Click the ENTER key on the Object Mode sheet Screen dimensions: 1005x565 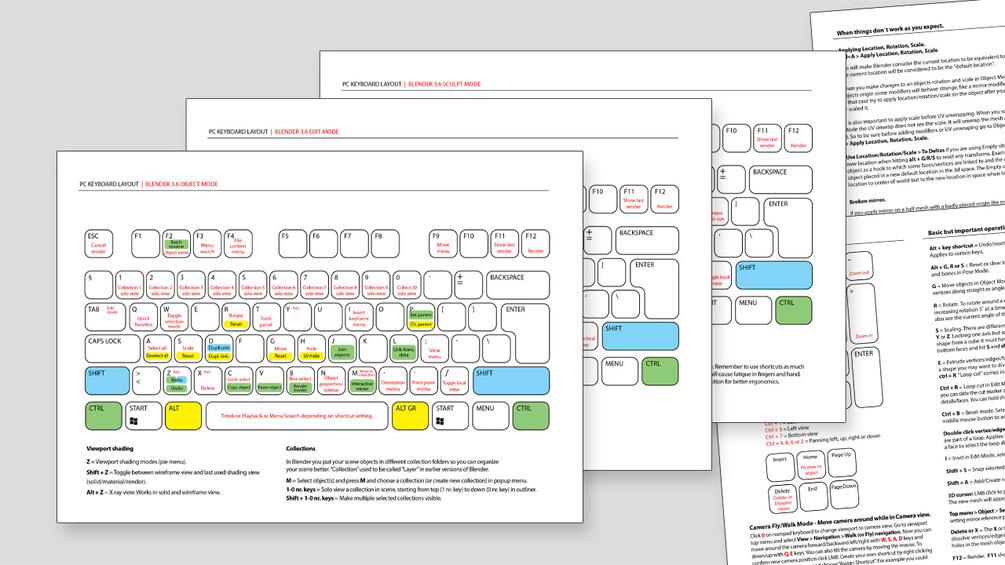[x=525, y=333]
